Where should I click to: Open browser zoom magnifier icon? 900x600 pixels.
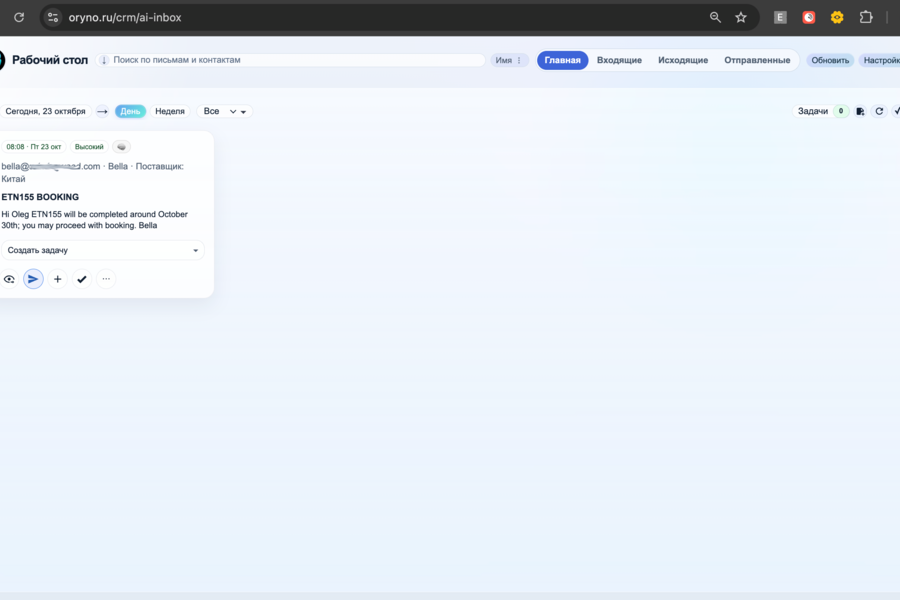pyautogui.click(x=715, y=17)
